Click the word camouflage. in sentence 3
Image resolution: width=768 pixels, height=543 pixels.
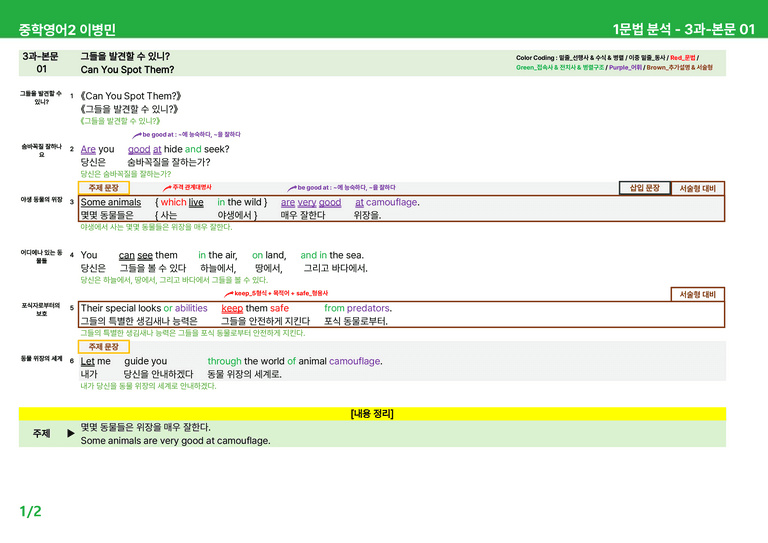point(393,202)
